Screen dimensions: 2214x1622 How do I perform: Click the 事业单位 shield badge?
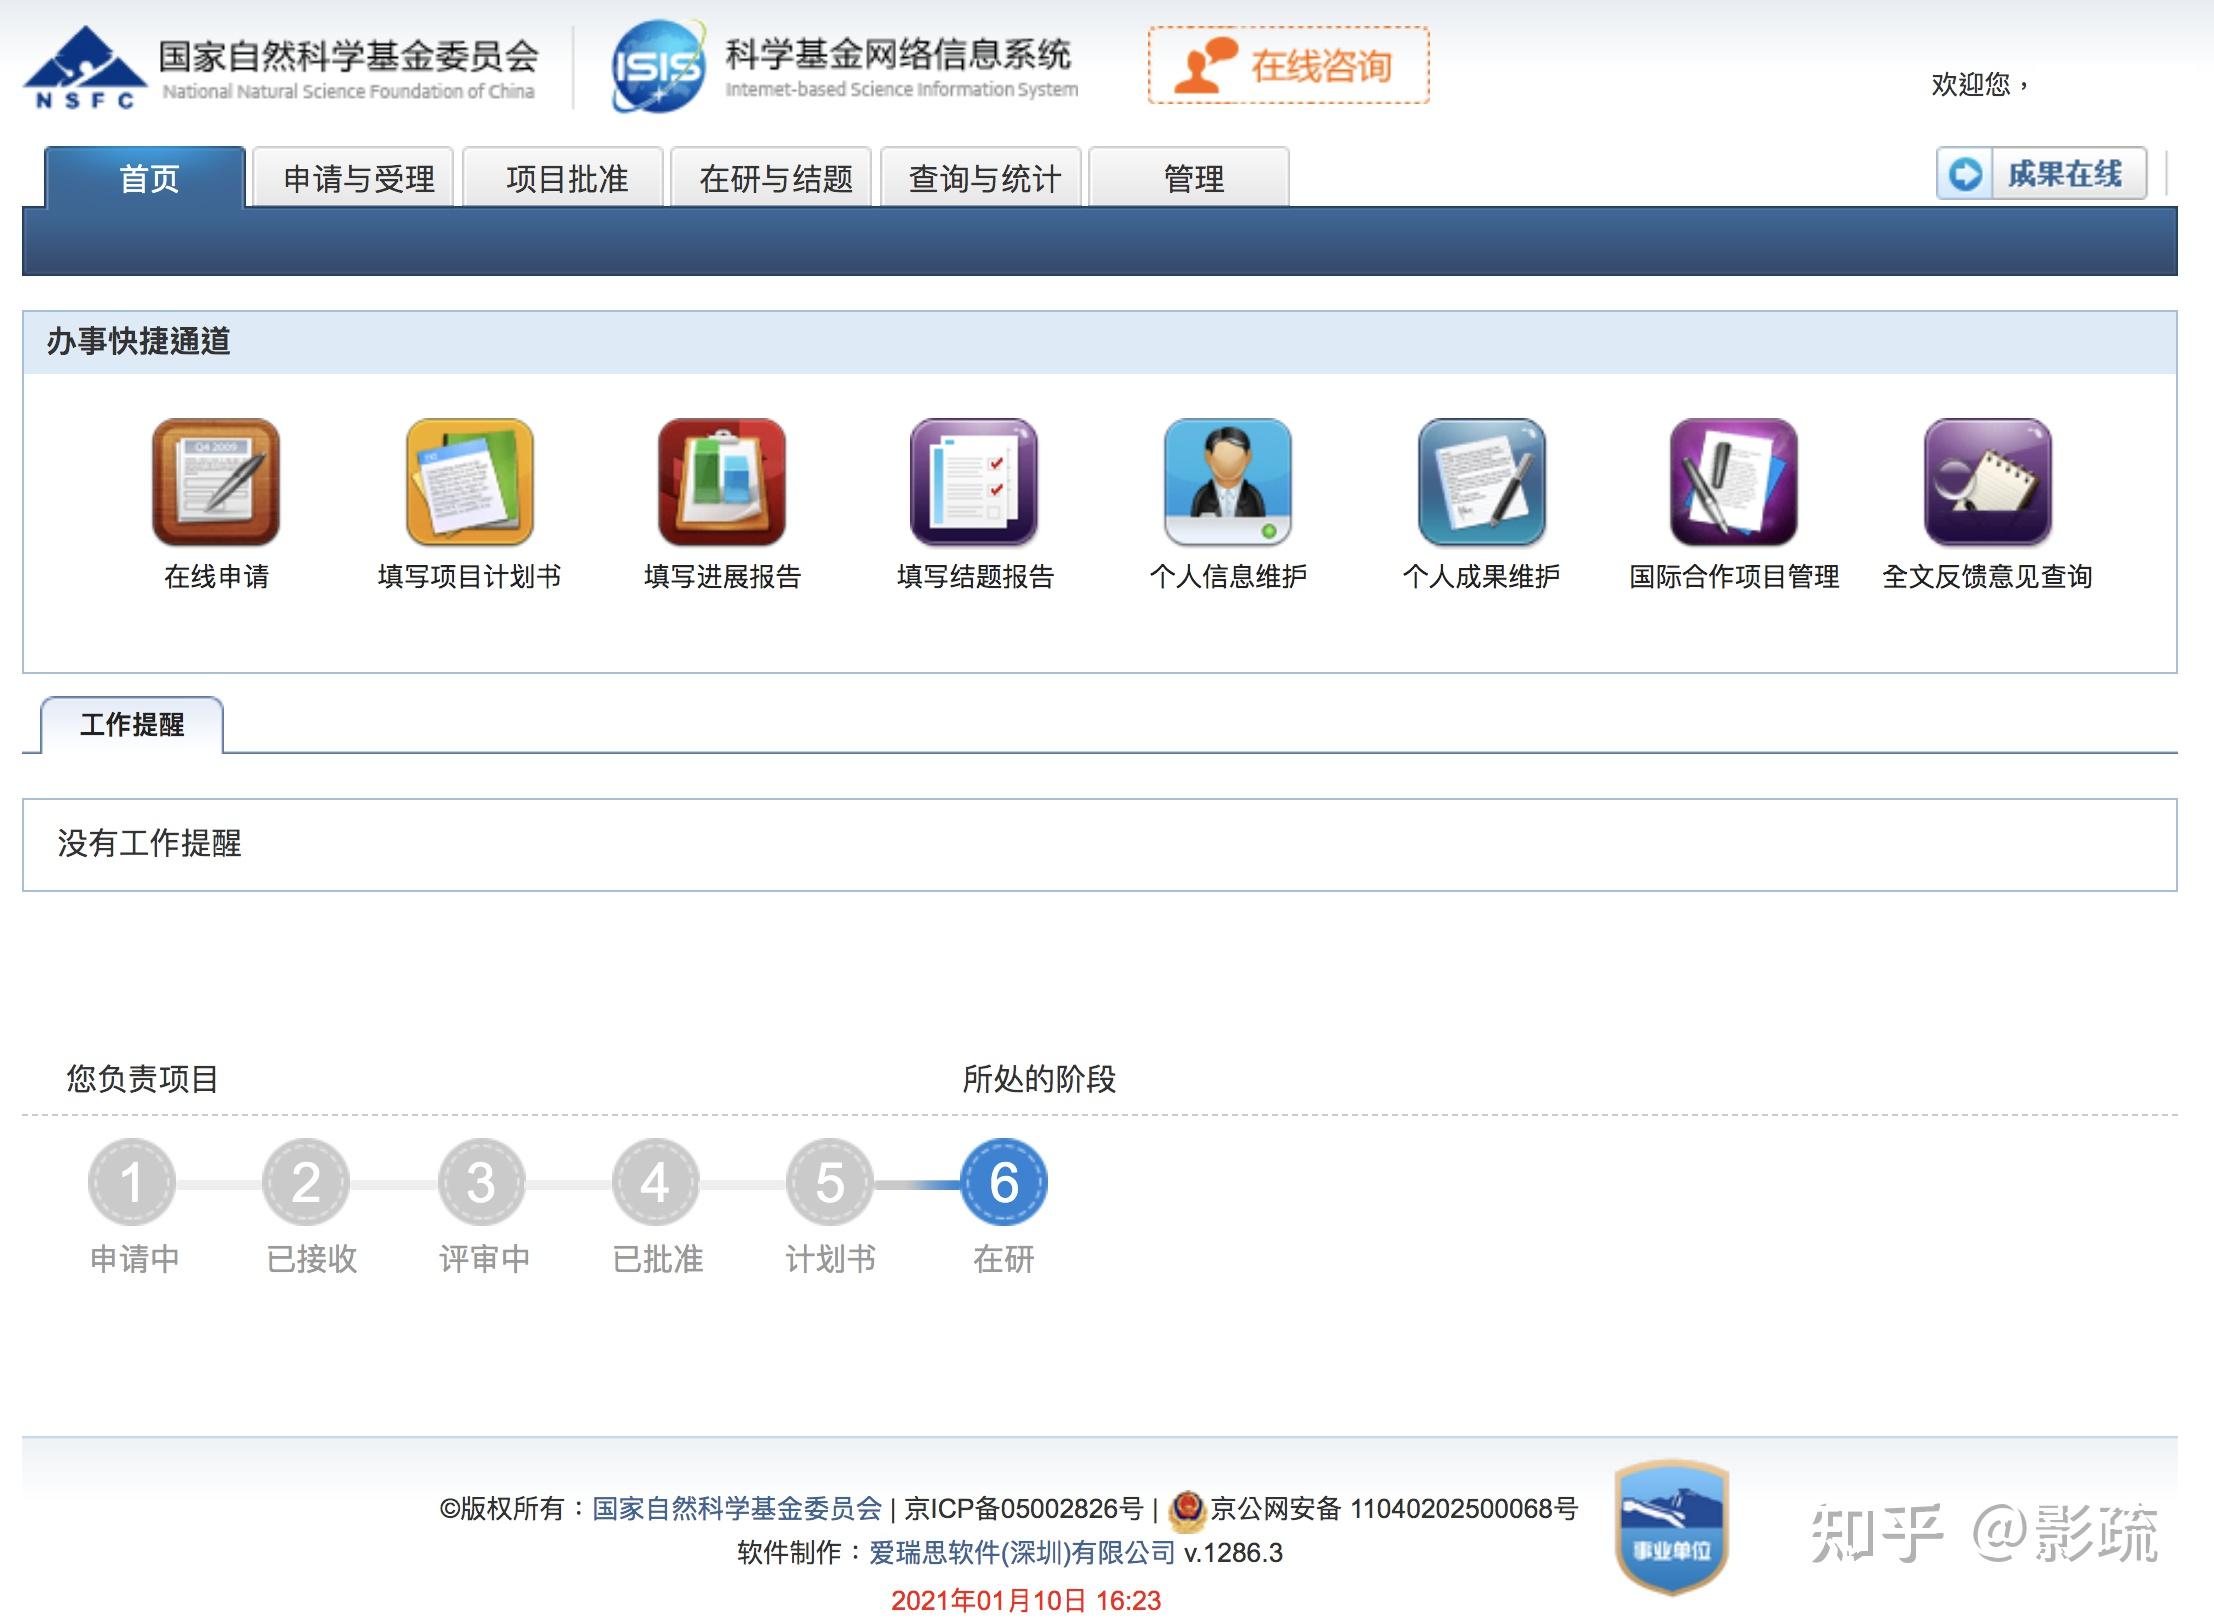1671,1527
